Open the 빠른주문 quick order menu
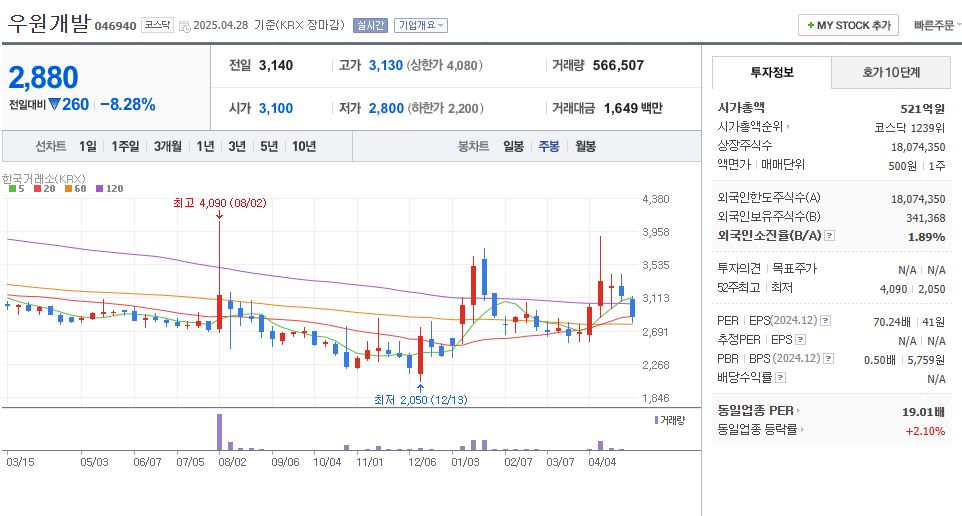This screenshot has width=962, height=516. pos(937,25)
